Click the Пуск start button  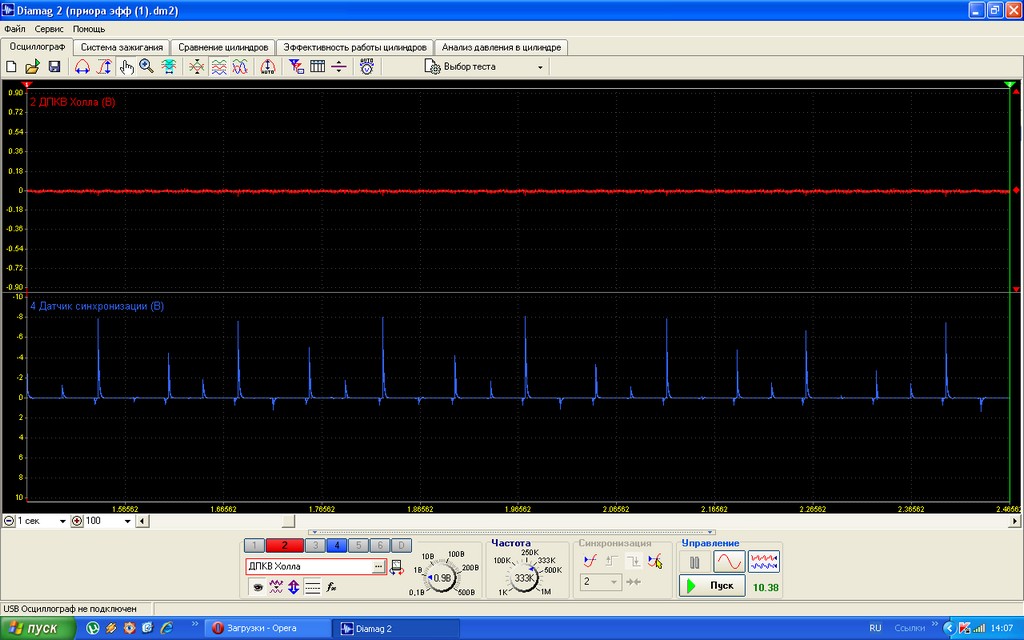point(712,586)
